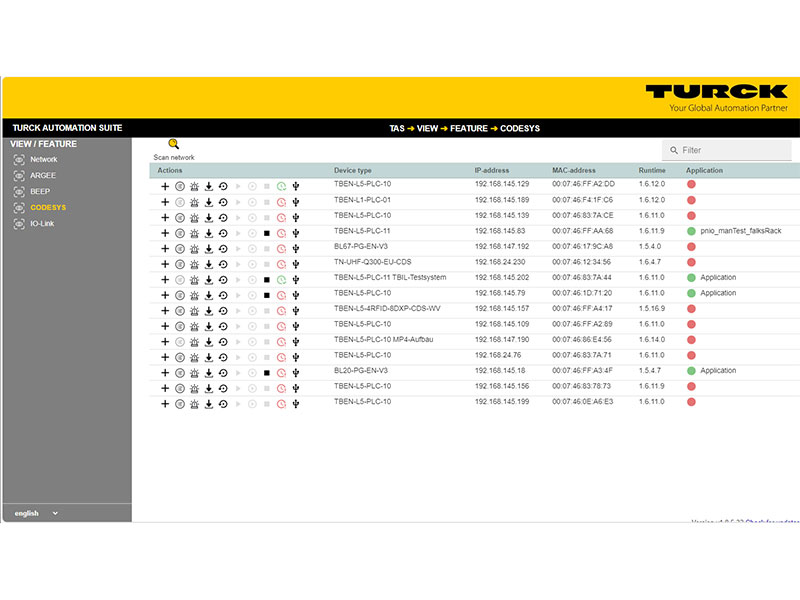The height and width of the screenshot is (600, 800).
Task: Click the reset icon for BL67-PG-EN-V3
Action: point(223,249)
